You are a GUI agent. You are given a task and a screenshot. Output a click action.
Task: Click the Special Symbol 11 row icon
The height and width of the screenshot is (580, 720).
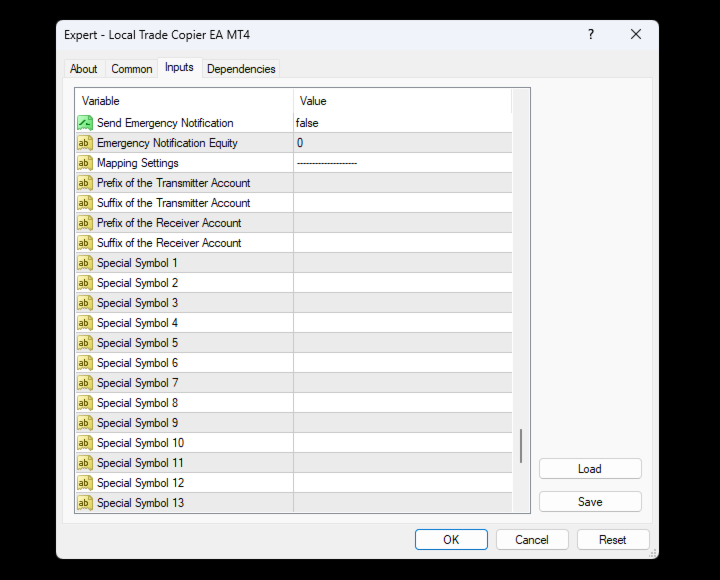coord(85,463)
